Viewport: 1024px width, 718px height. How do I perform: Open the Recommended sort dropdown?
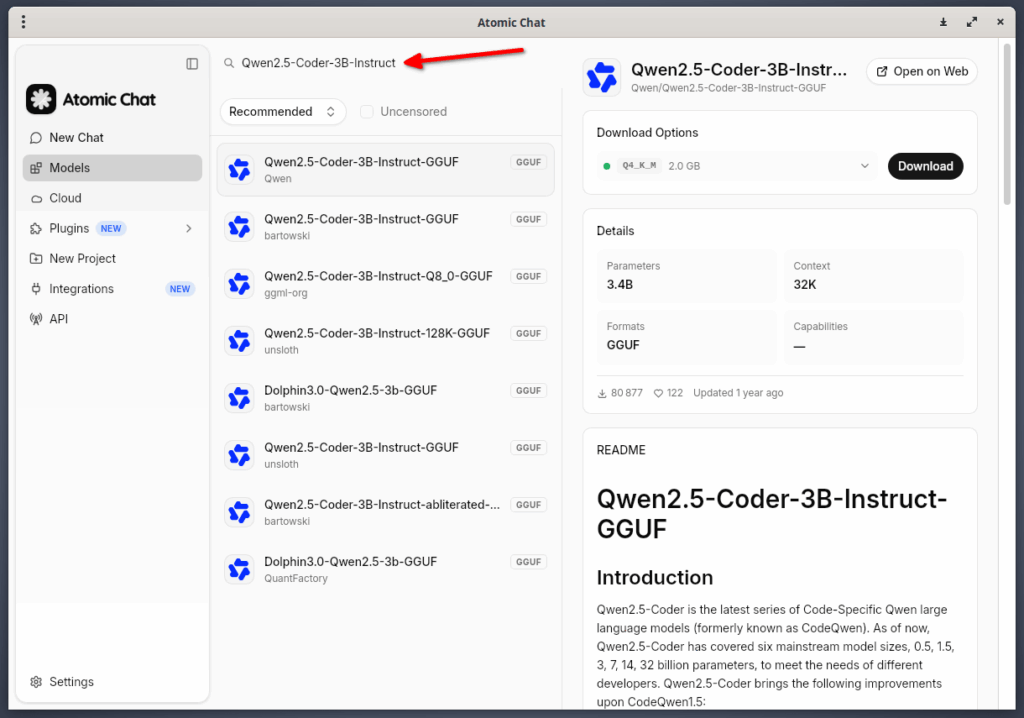[x=283, y=112]
